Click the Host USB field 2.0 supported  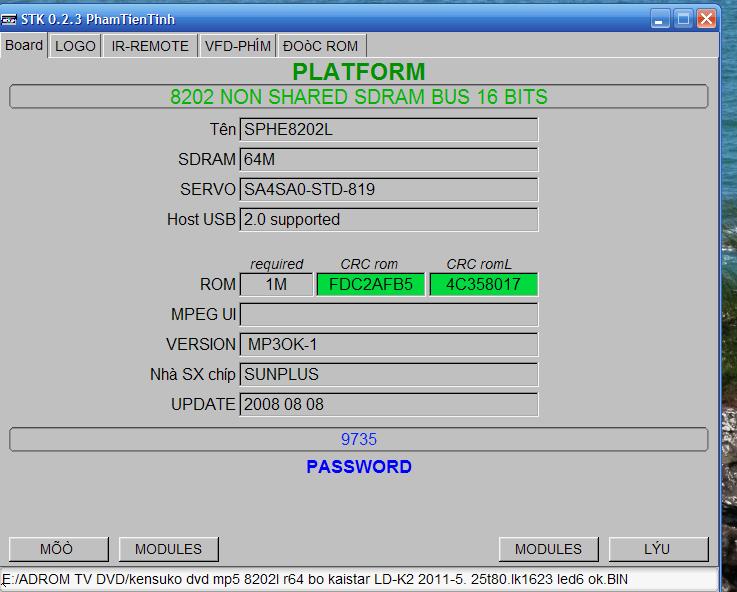pos(389,219)
